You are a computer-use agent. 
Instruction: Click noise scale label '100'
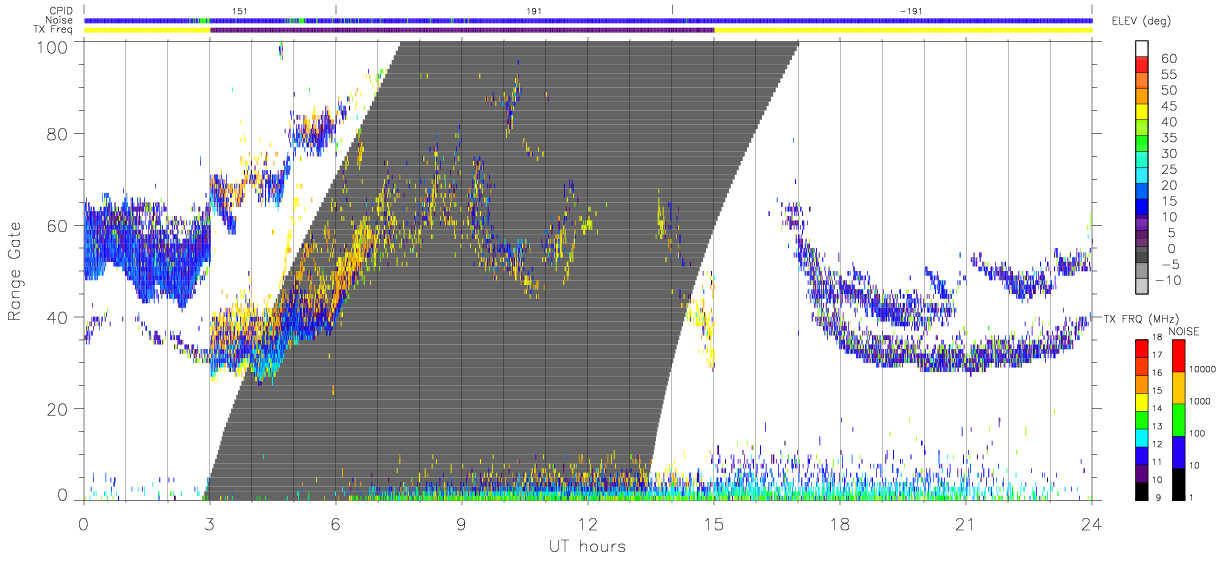point(1199,433)
